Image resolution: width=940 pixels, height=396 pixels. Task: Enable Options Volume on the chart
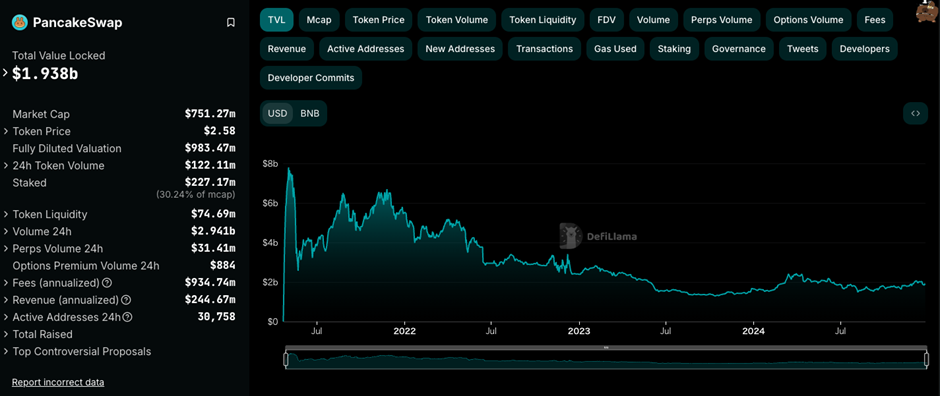808,20
